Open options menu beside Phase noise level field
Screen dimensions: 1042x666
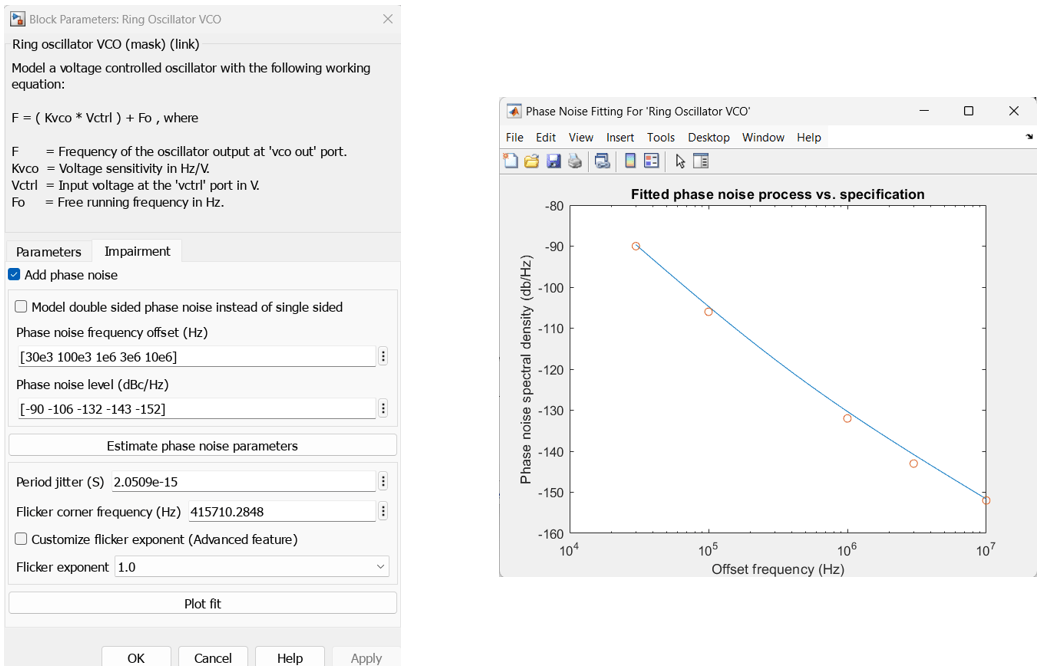pos(383,408)
